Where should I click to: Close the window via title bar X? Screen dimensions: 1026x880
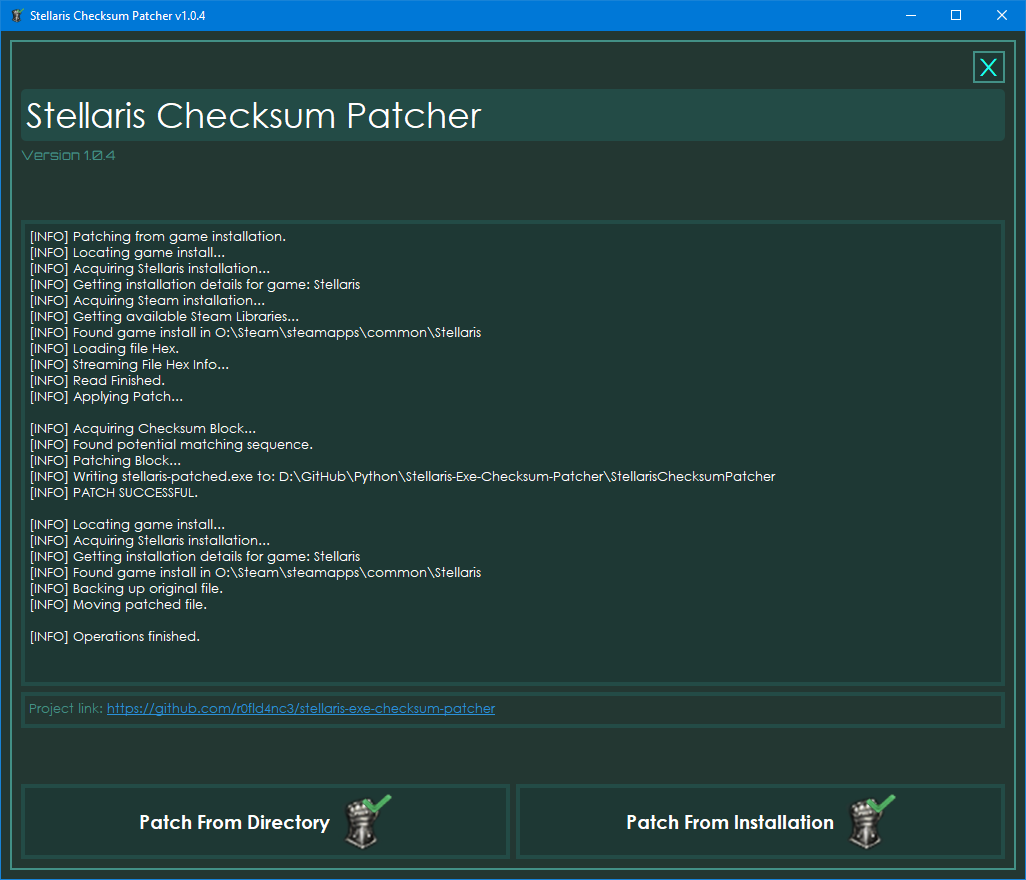tap(1002, 15)
